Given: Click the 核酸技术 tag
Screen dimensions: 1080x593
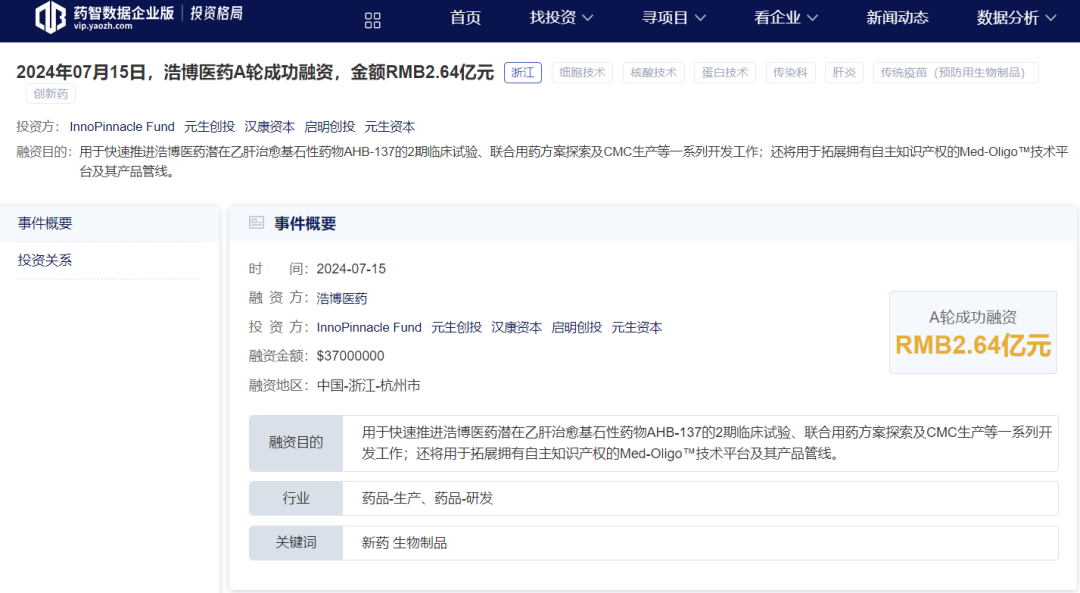Looking at the screenshot, I should pos(654,72).
